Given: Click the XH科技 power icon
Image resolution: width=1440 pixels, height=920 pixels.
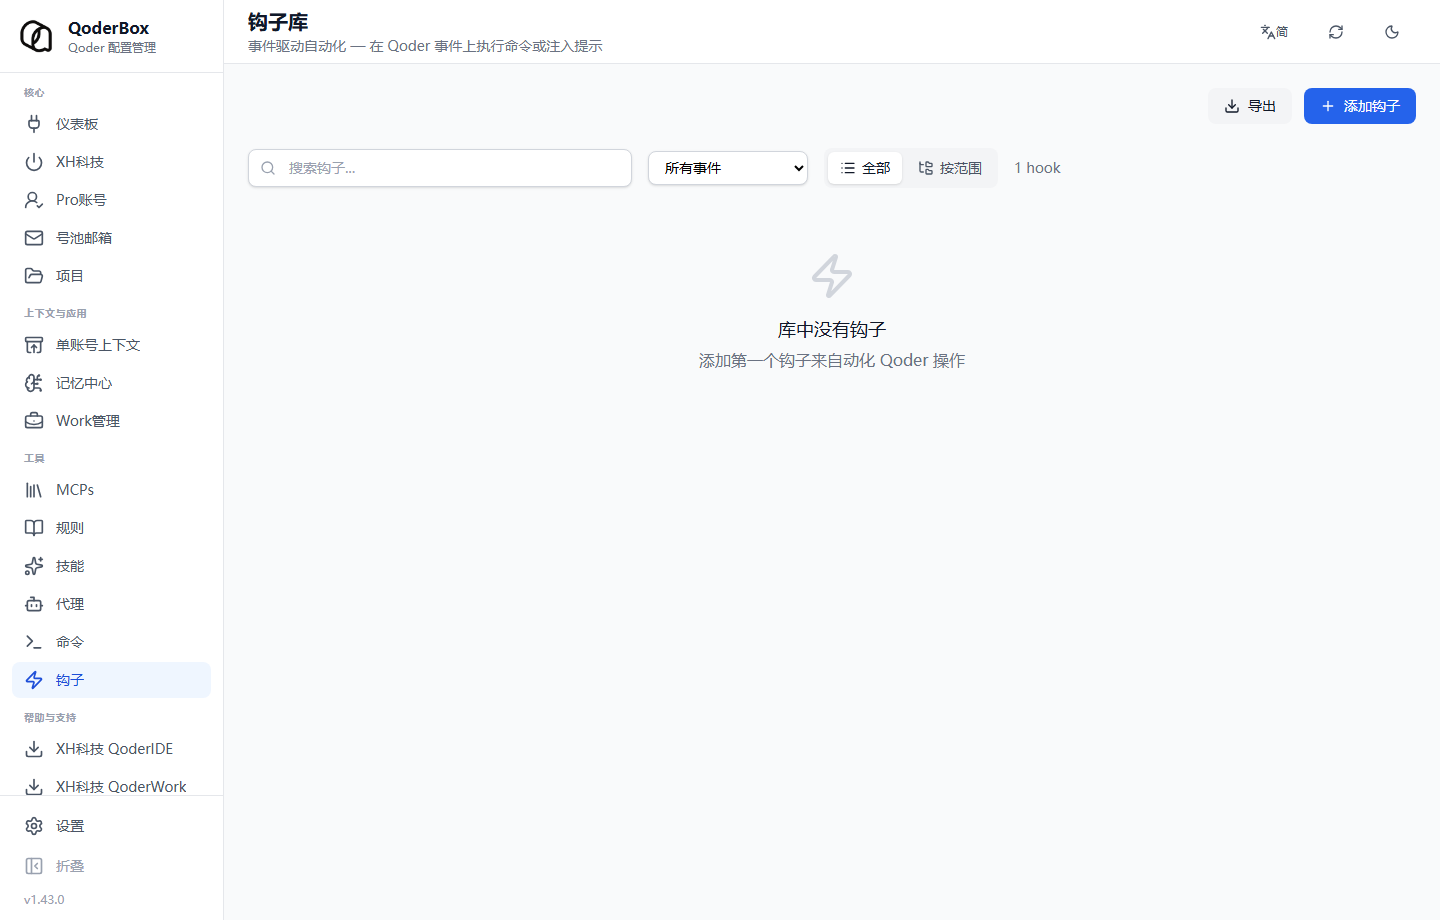Looking at the screenshot, I should point(34,162).
